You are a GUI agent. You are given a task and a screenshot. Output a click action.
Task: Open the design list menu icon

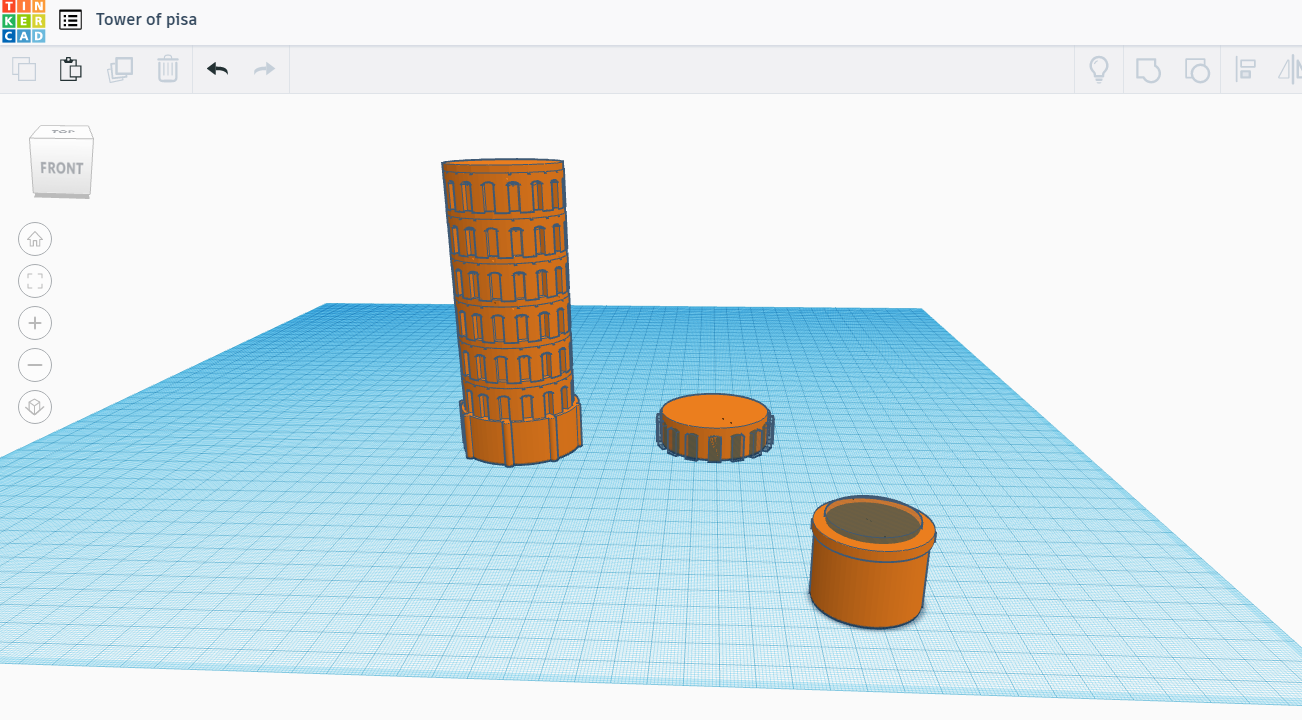[70, 20]
